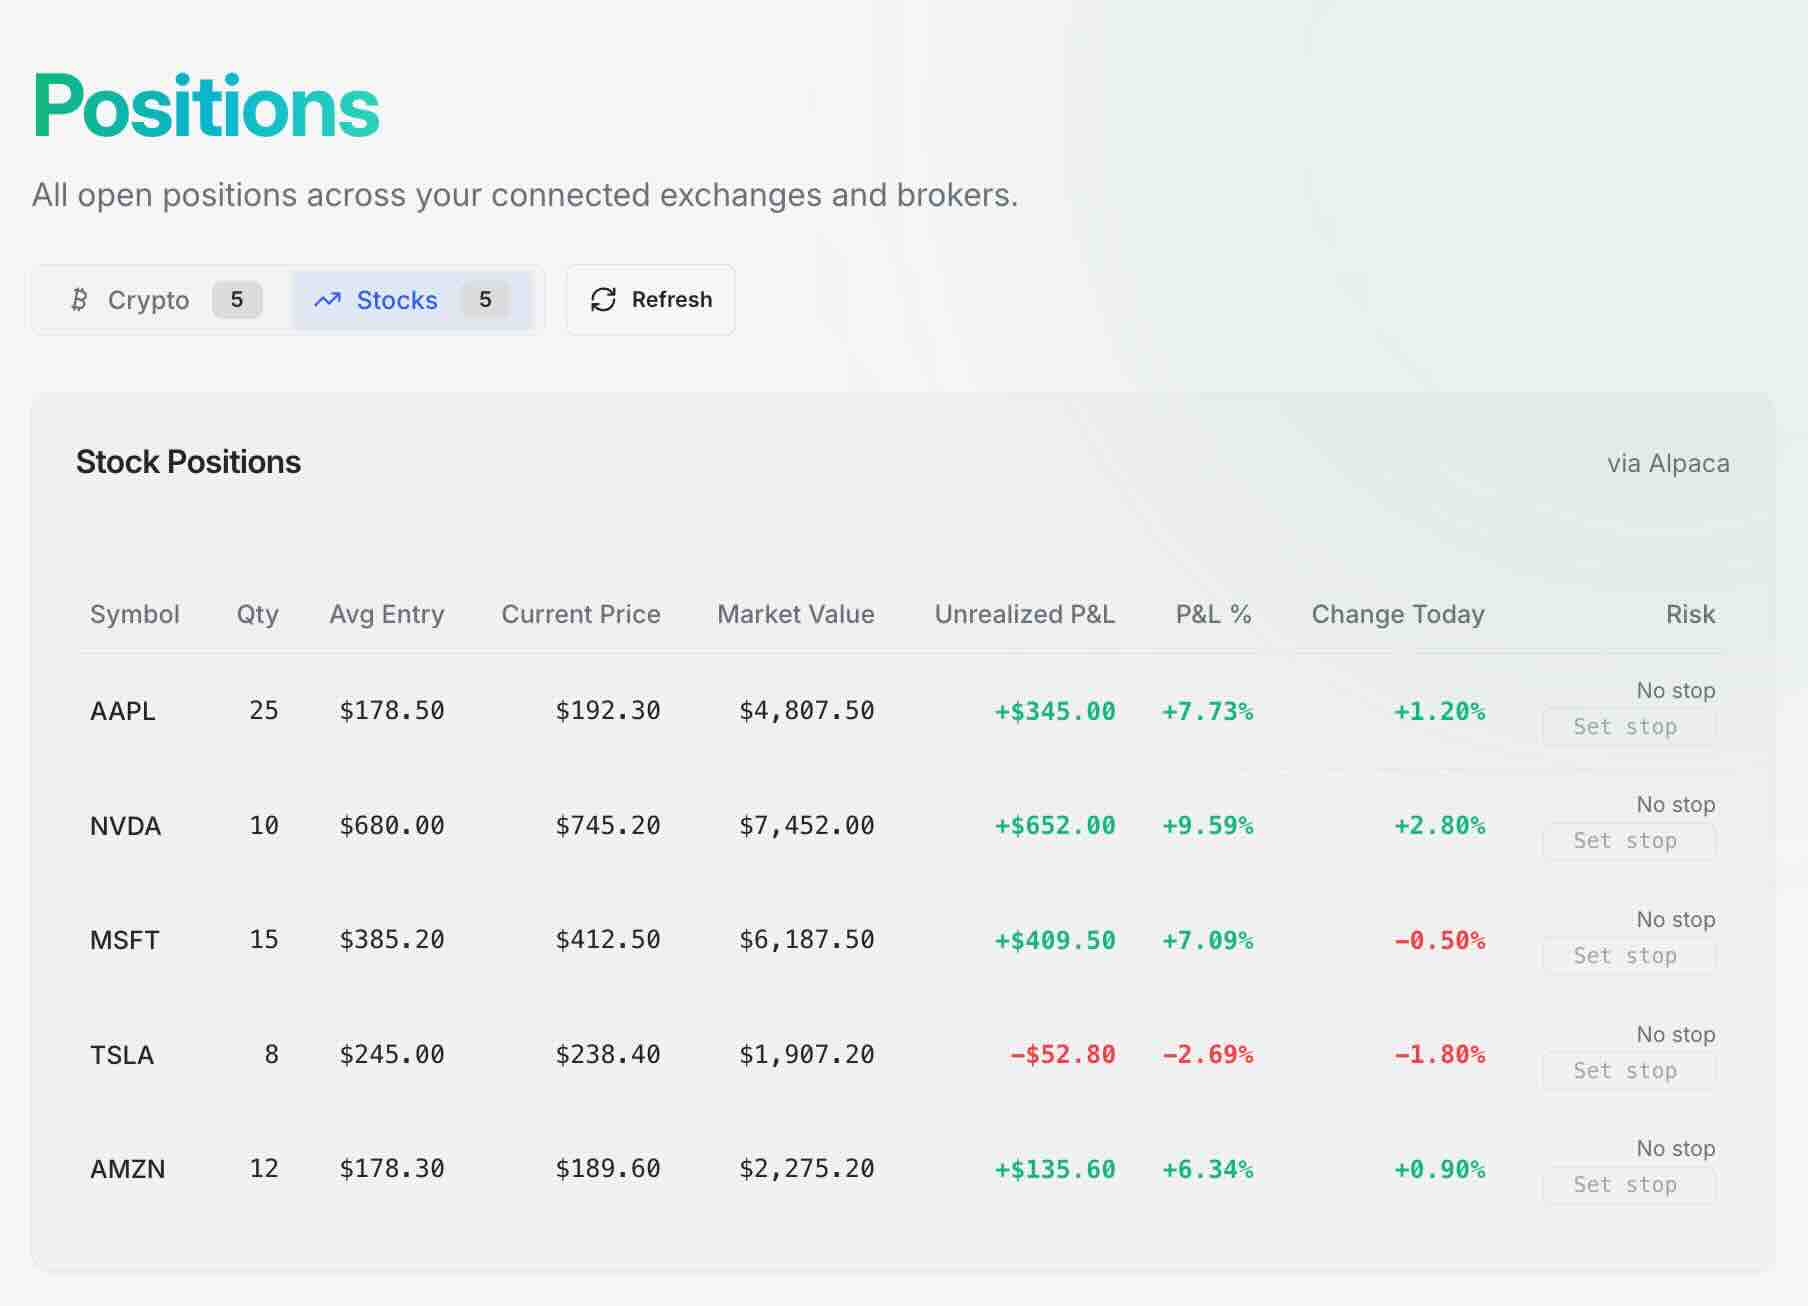Click unrealized P&L +$135.60

1055,1170
